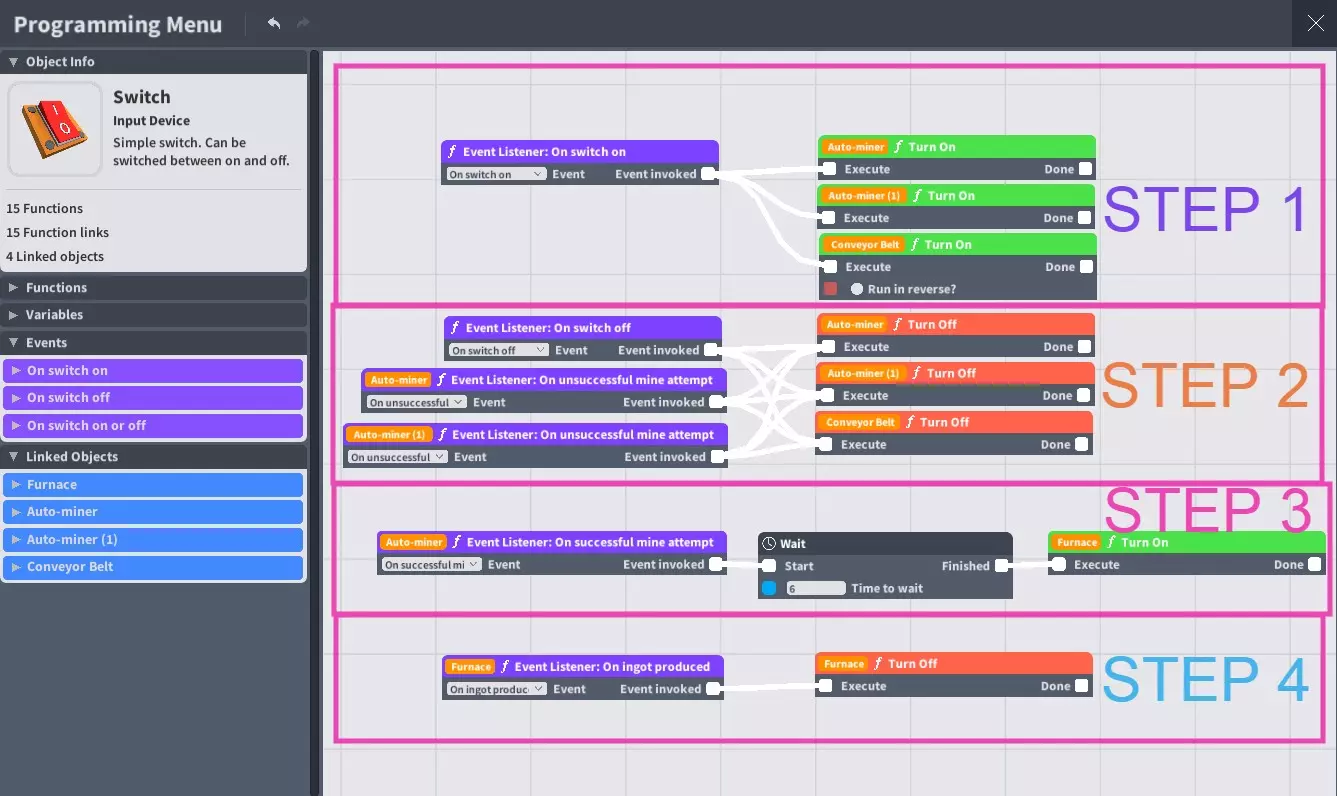The image size is (1337, 796).
Task: Close the Programming Menu window
Action: tap(1315, 23)
